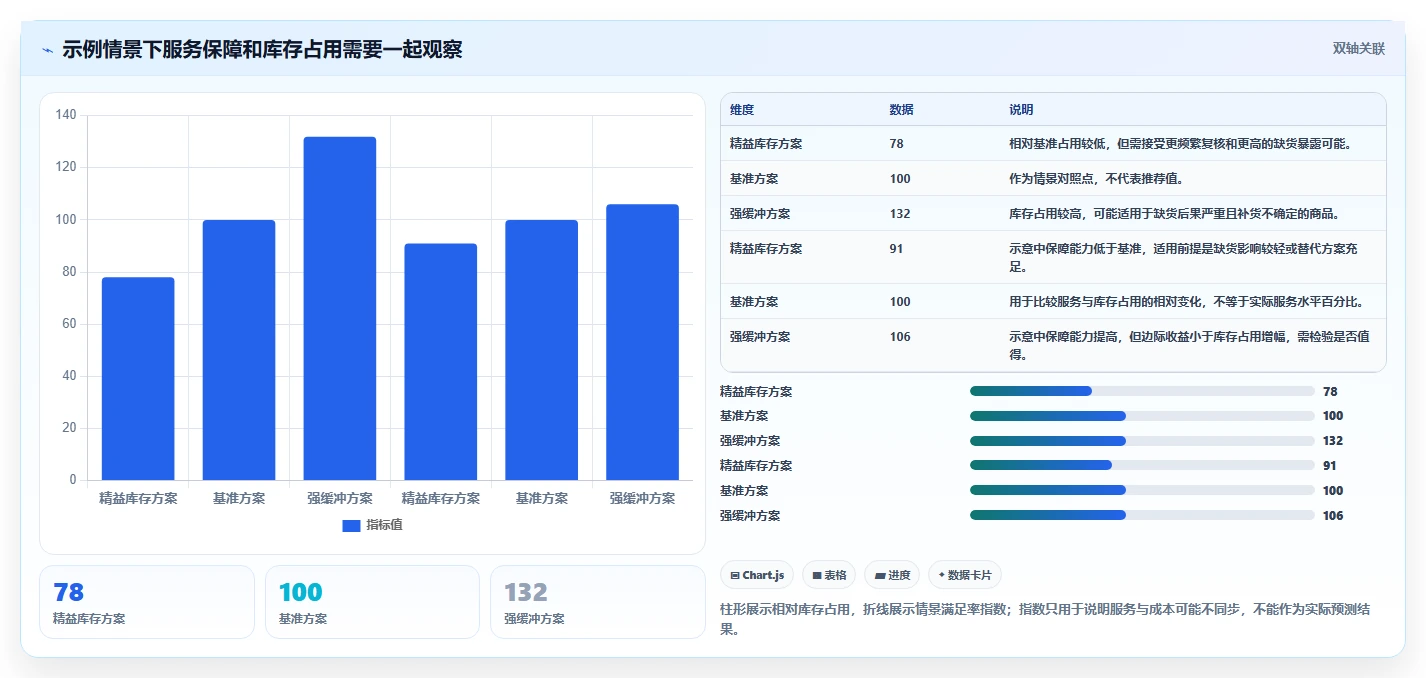1426x678 pixels.
Task: Select the 表格 chip
Action: click(829, 575)
